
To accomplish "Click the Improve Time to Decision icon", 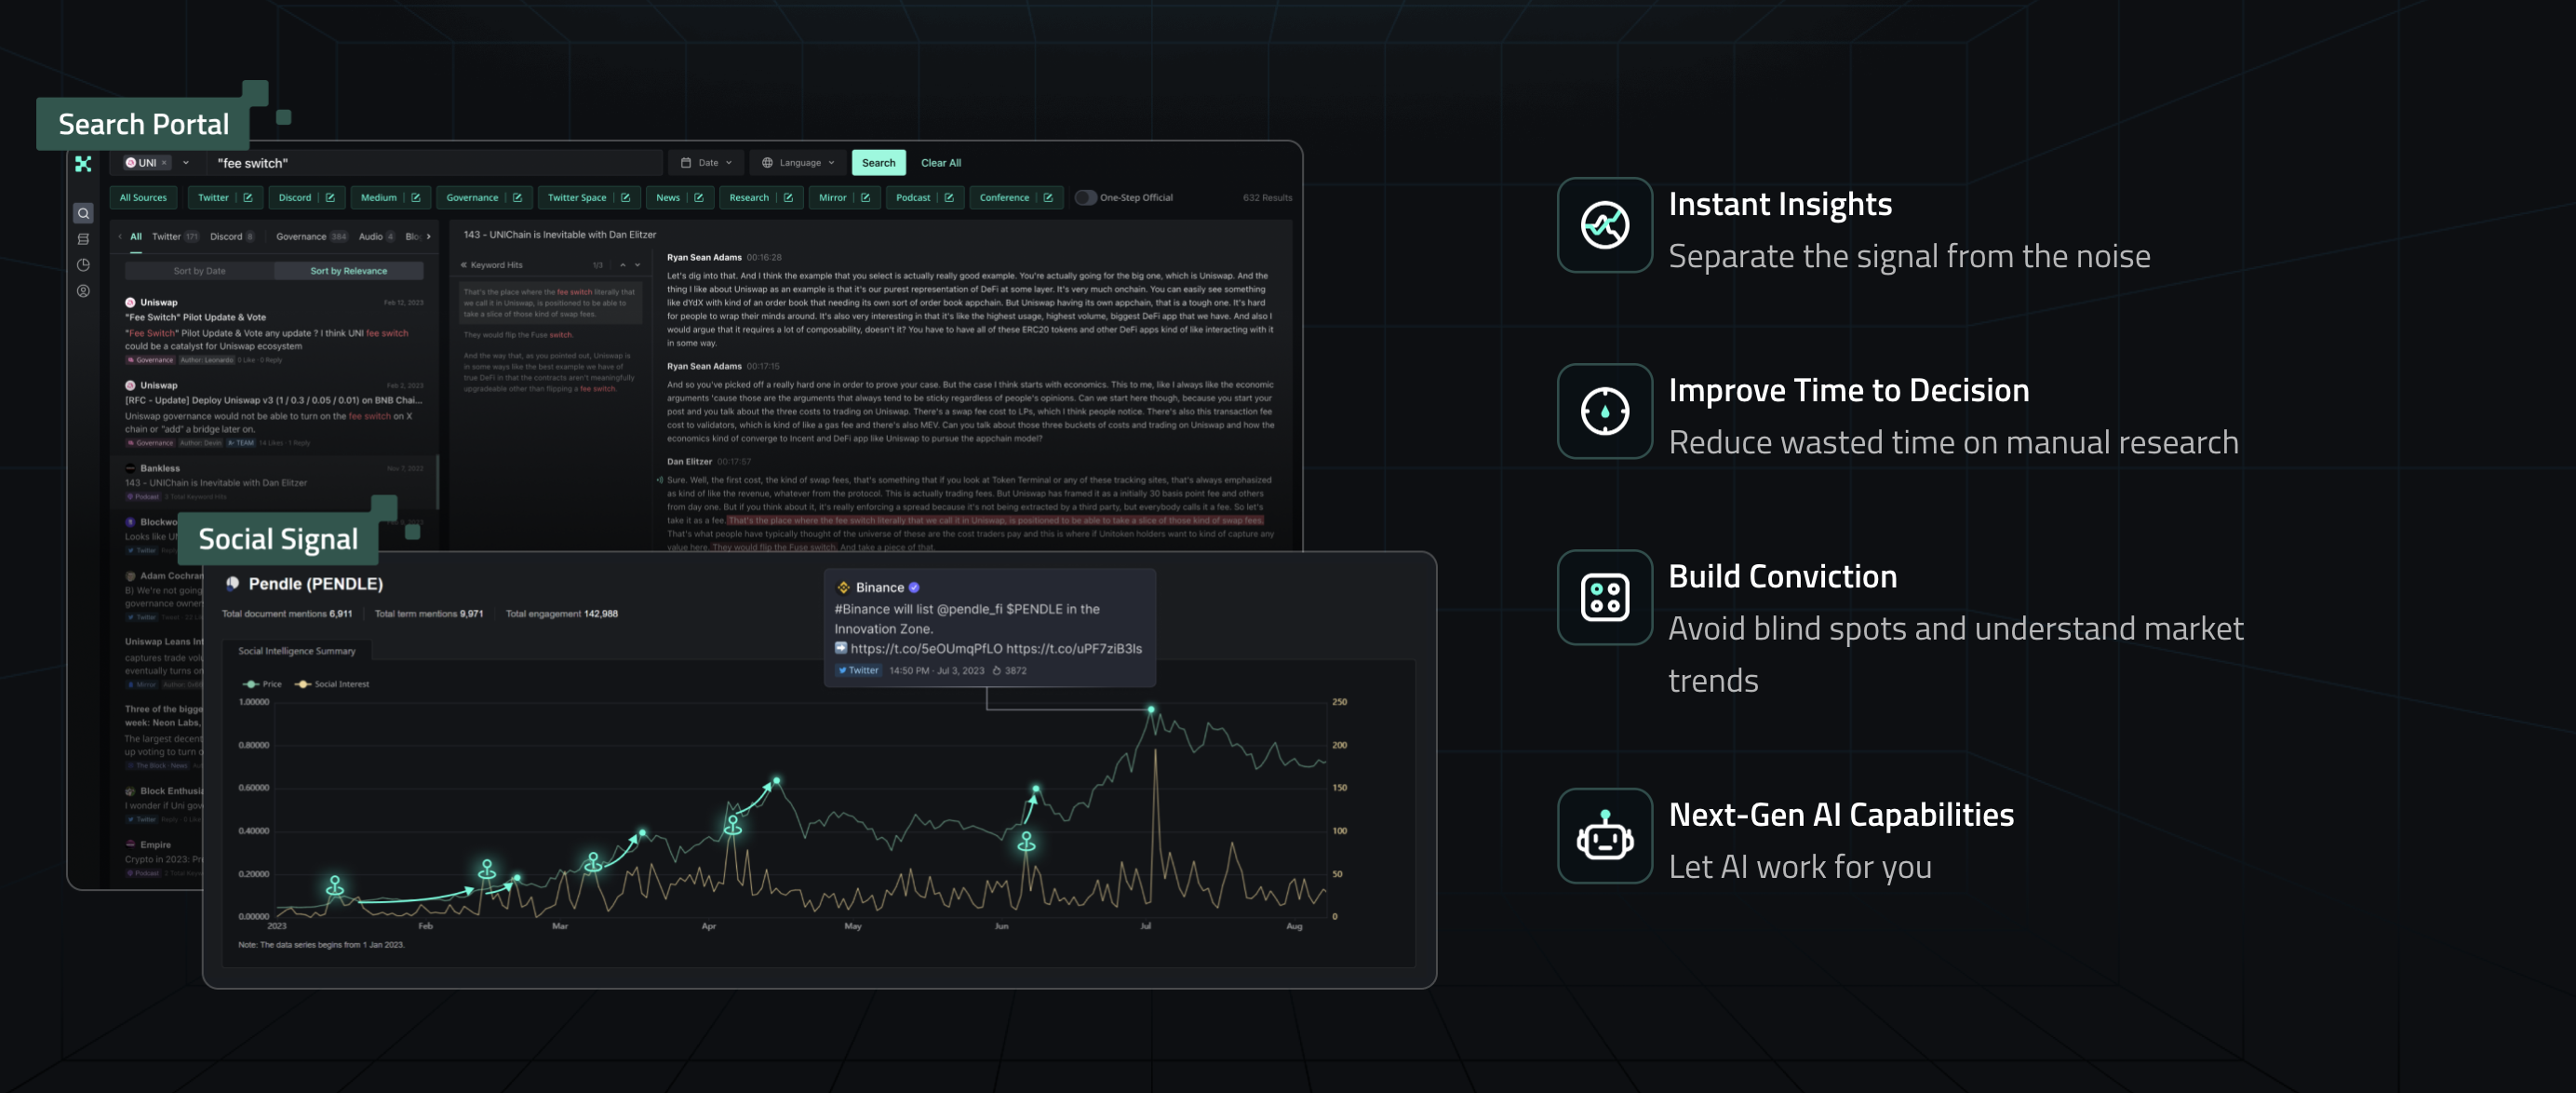I will [1604, 411].
